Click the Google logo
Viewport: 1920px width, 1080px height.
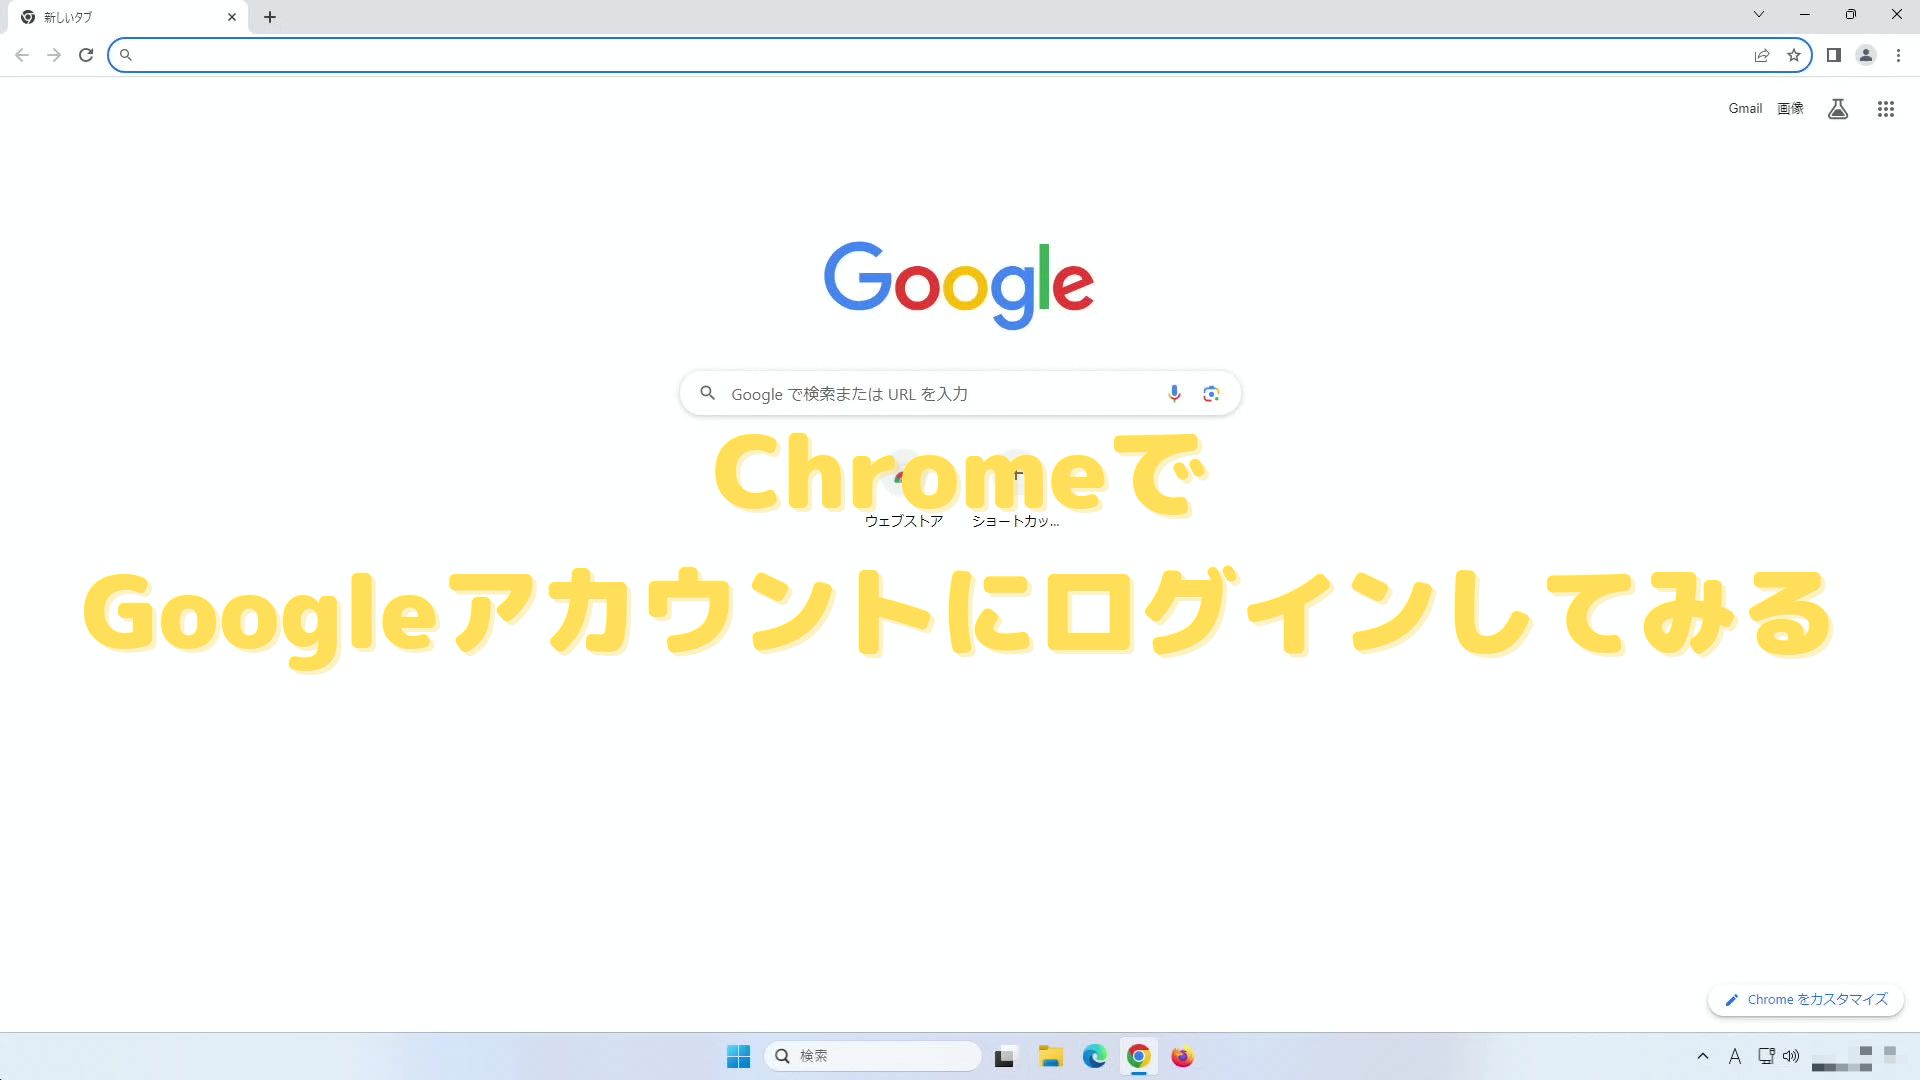(959, 285)
